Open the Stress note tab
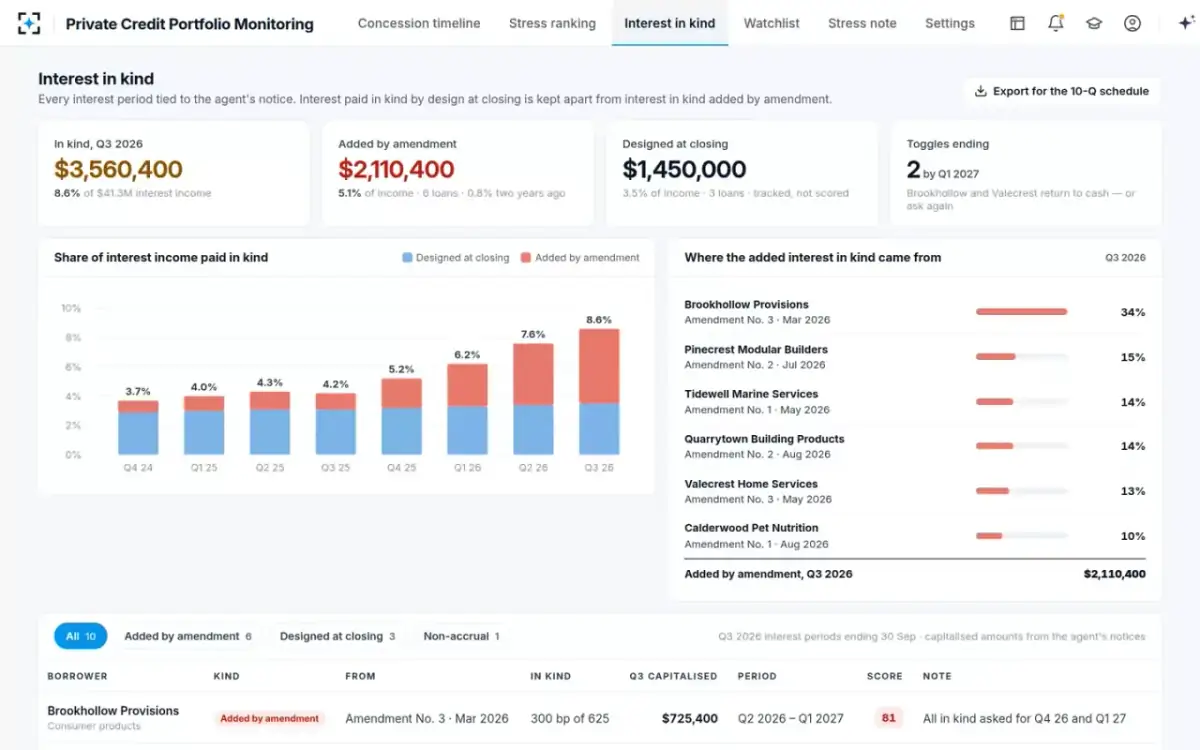 click(862, 23)
